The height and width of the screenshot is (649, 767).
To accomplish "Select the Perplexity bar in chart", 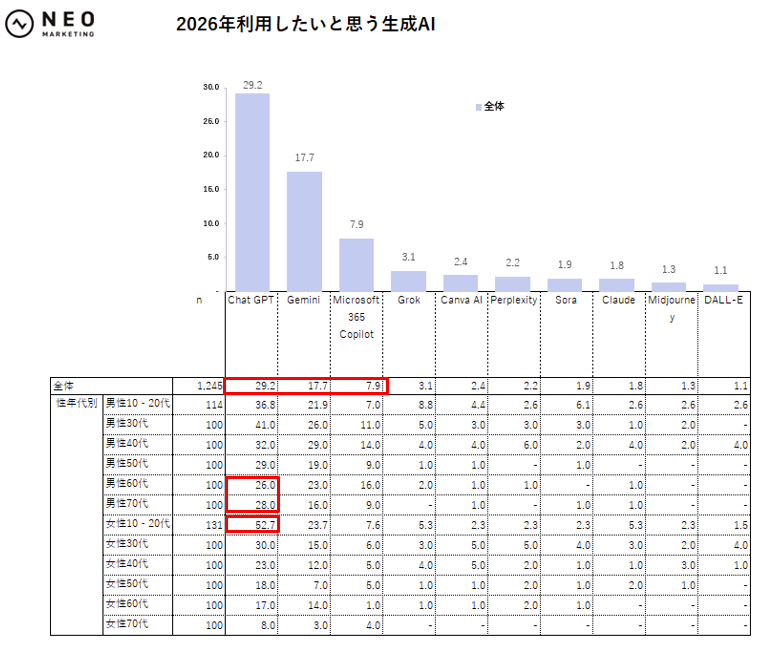I will [x=513, y=284].
